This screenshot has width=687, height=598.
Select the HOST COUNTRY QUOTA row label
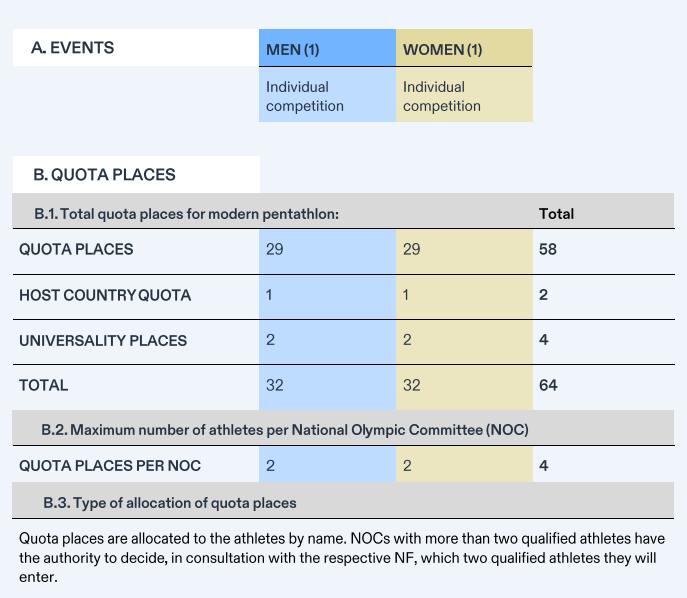(105, 295)
